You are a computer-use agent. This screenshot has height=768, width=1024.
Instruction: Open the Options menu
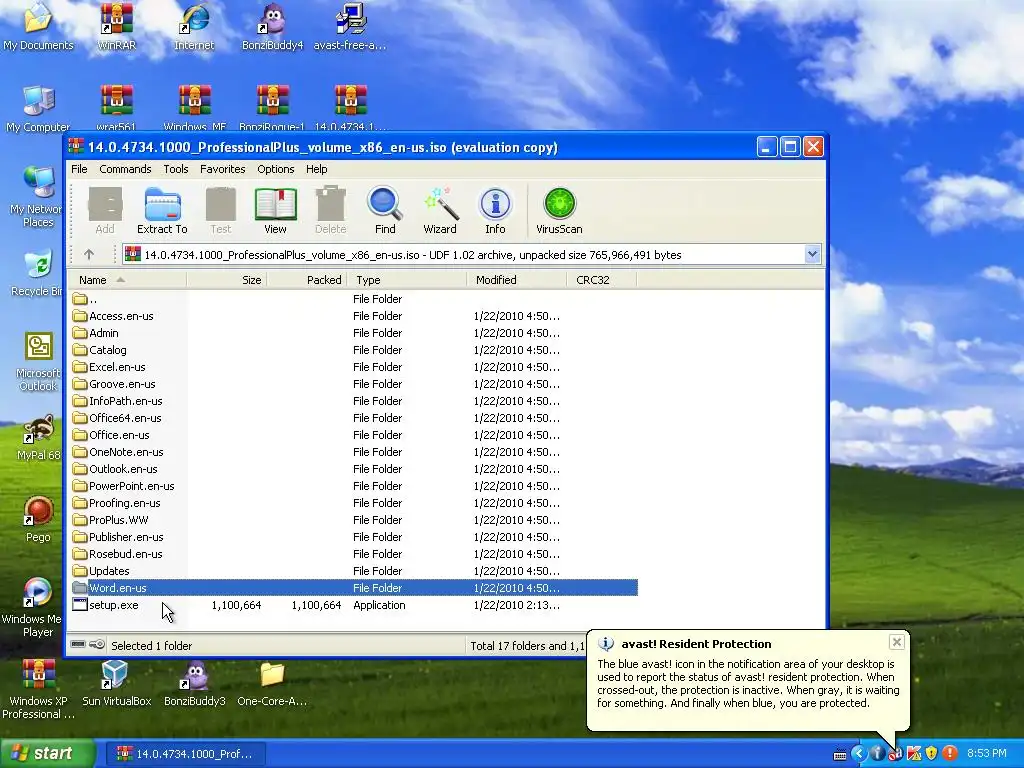[276, 169]
